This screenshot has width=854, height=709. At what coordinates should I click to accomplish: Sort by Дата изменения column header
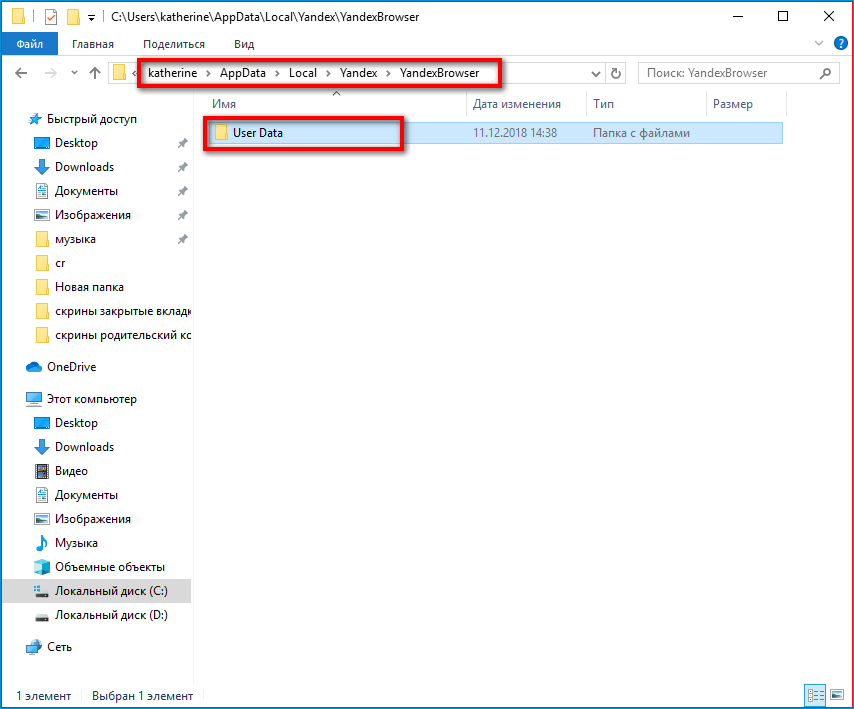pyautogui.click(x=516, y=104)
